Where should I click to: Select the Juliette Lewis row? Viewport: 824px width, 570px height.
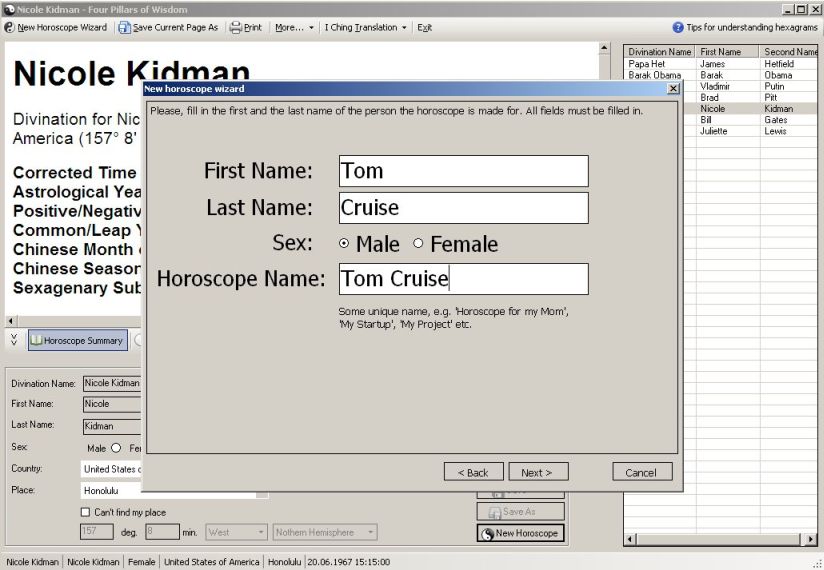[x=750, y=131]
